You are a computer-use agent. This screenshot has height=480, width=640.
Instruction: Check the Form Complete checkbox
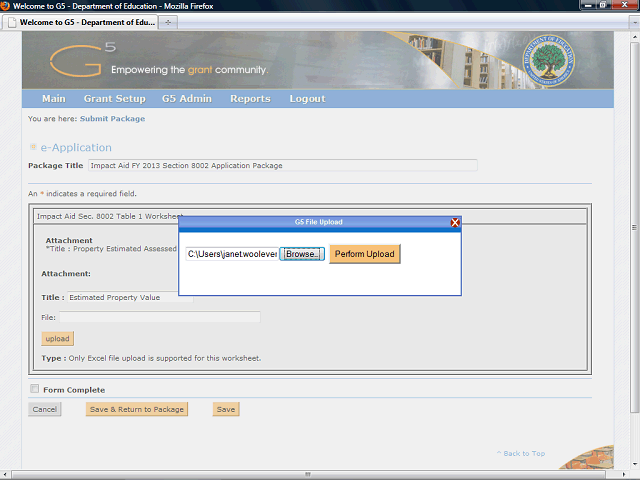click(35, 389)
